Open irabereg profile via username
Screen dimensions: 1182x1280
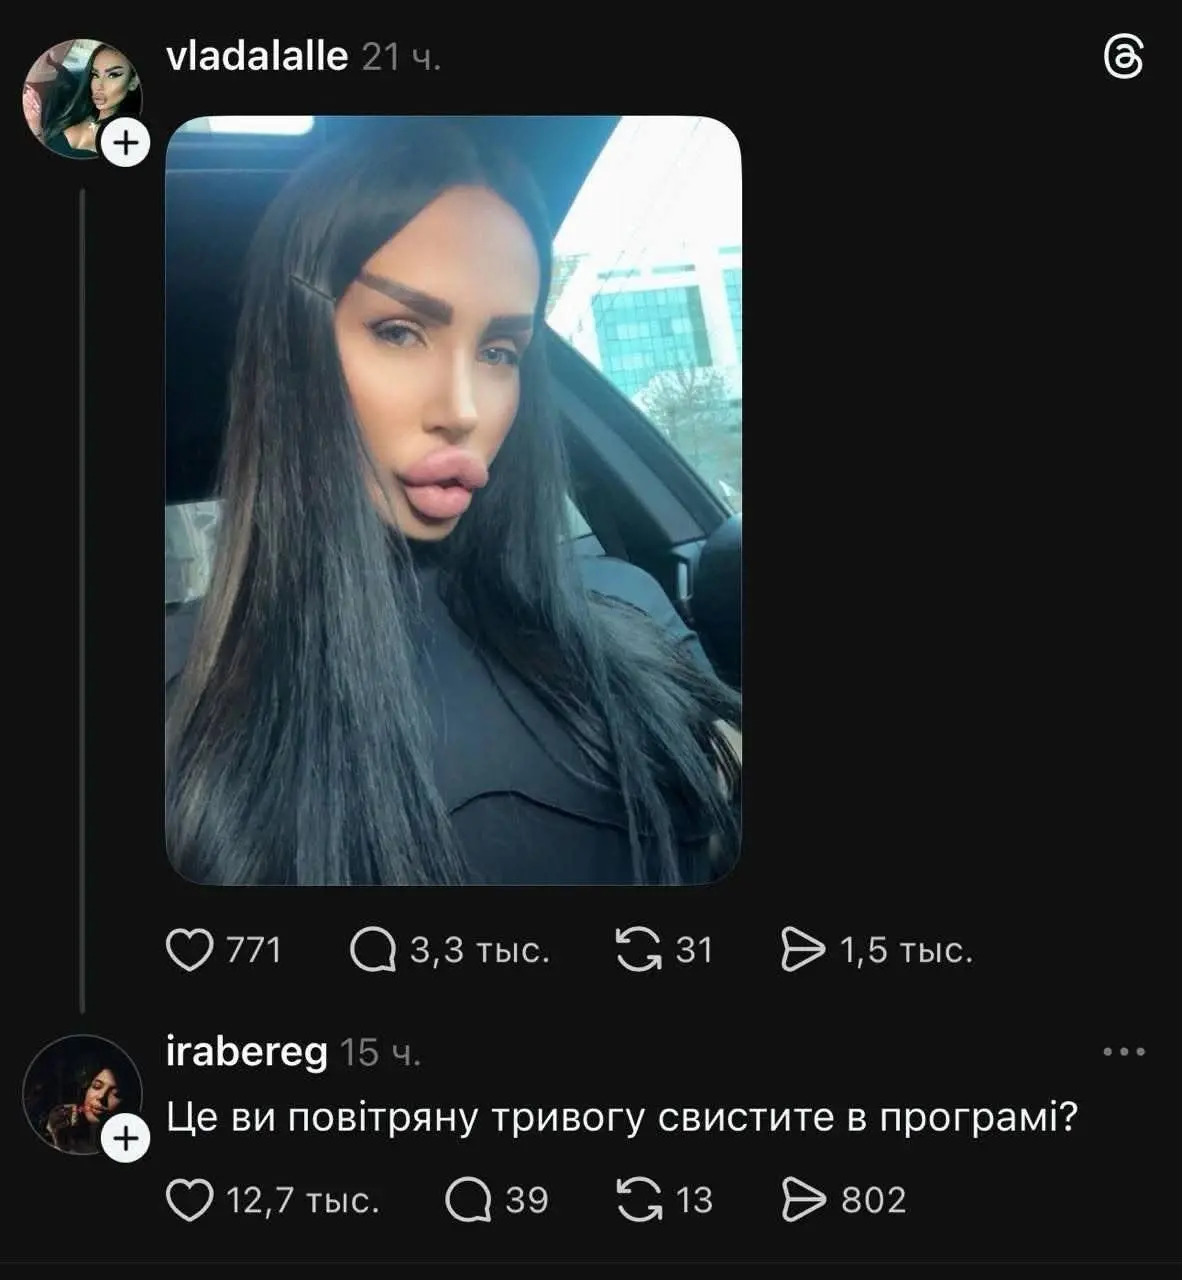(246, 1053)
